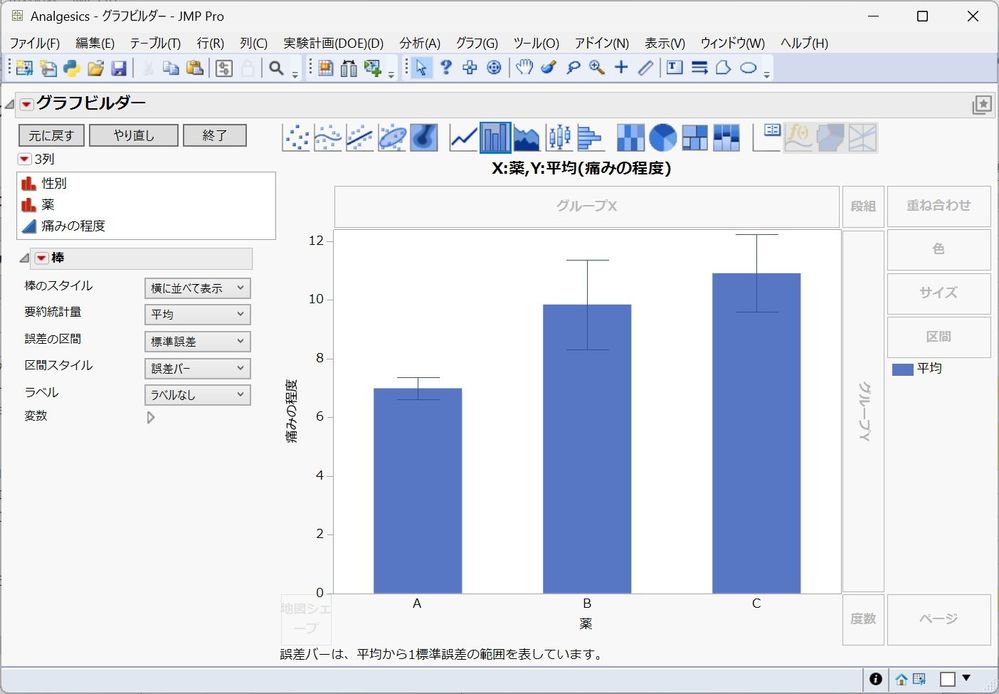
Task: Click the 元に戻す button
Action: (x=51, y=135)
